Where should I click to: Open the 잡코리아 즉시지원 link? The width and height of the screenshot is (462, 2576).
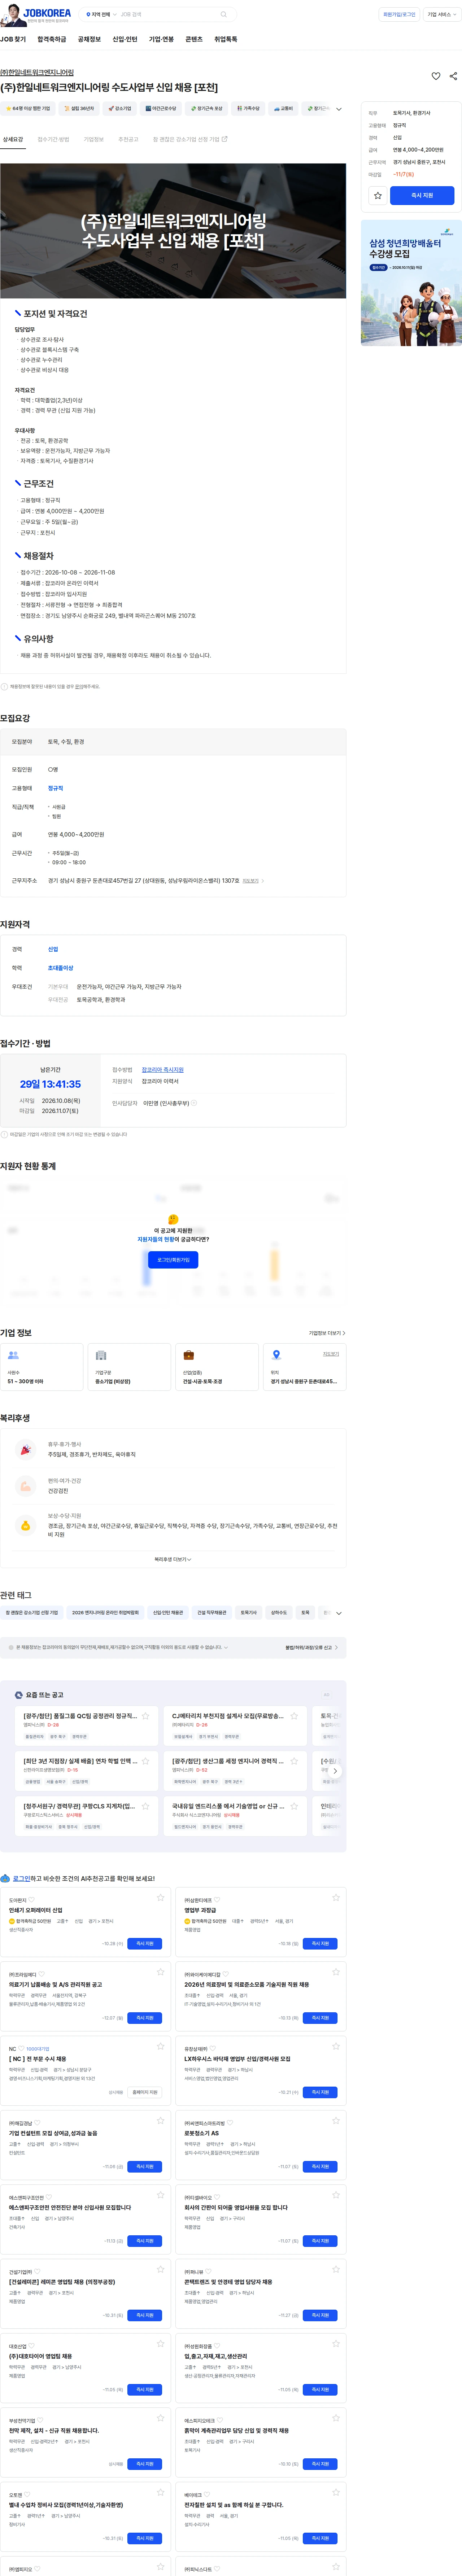pyautogui.click(x=163, y=1070)
